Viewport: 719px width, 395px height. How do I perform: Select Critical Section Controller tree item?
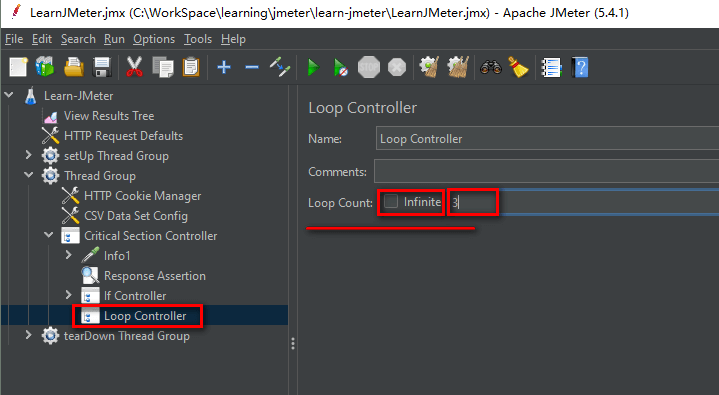(x=150, y=236)
